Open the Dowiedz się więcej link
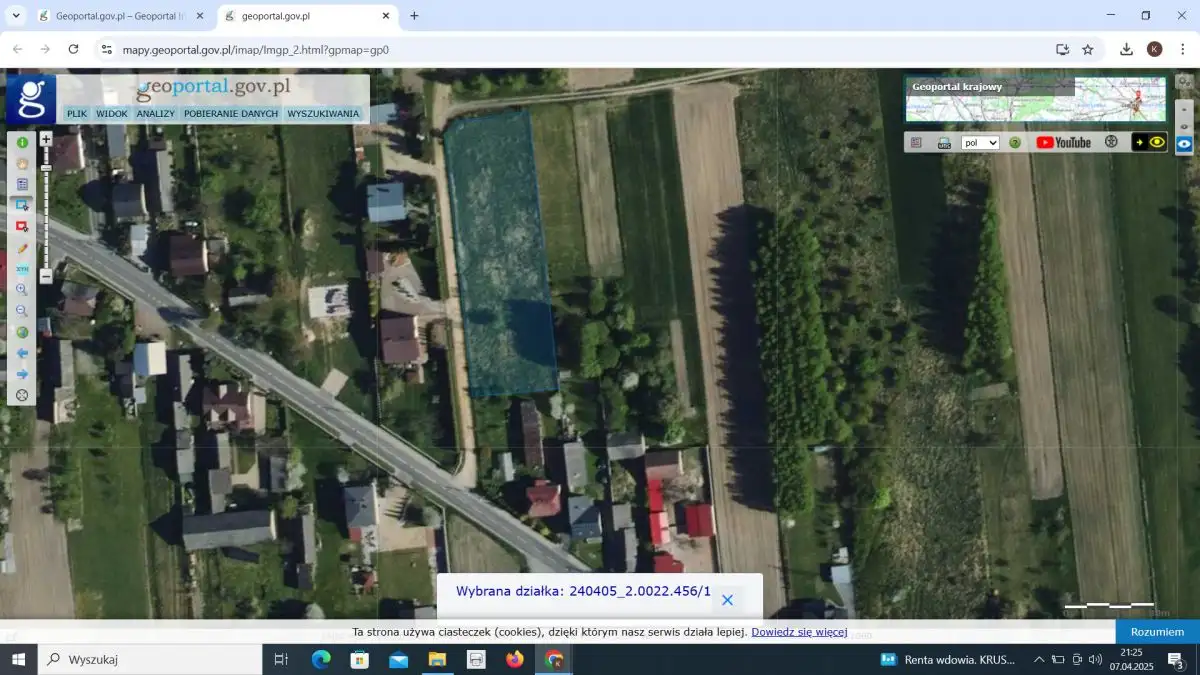 point(799,632)
